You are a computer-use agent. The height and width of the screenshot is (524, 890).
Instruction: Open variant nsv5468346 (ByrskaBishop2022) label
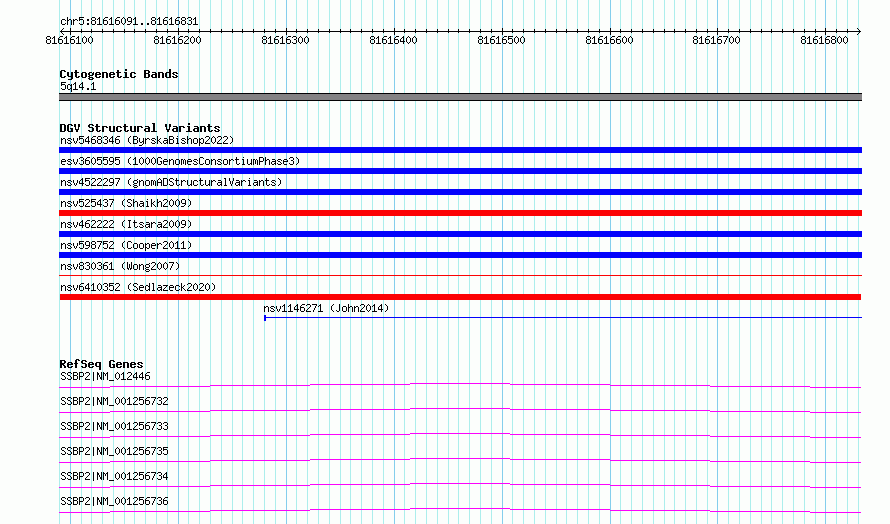147,140
